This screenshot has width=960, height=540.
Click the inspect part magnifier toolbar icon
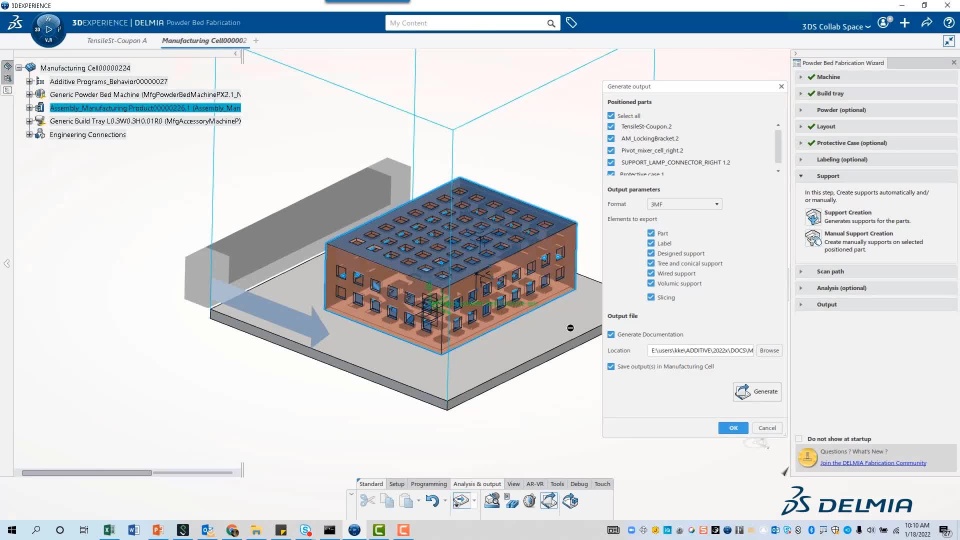pos(492,501)
